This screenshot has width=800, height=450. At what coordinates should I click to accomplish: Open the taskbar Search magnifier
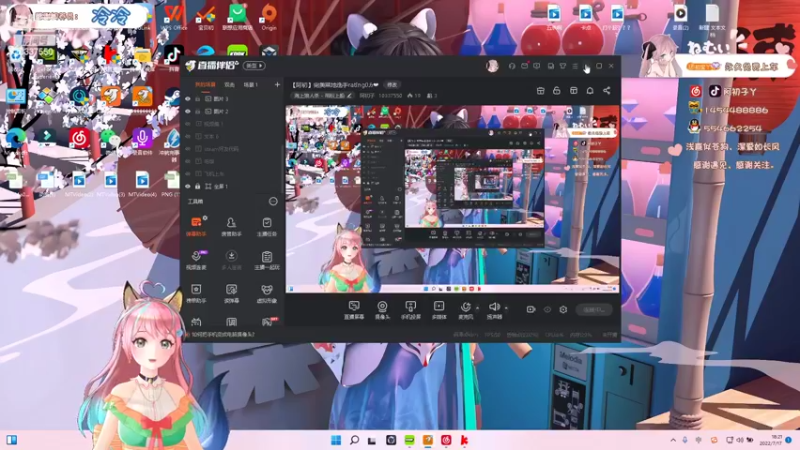click(354, 440)
